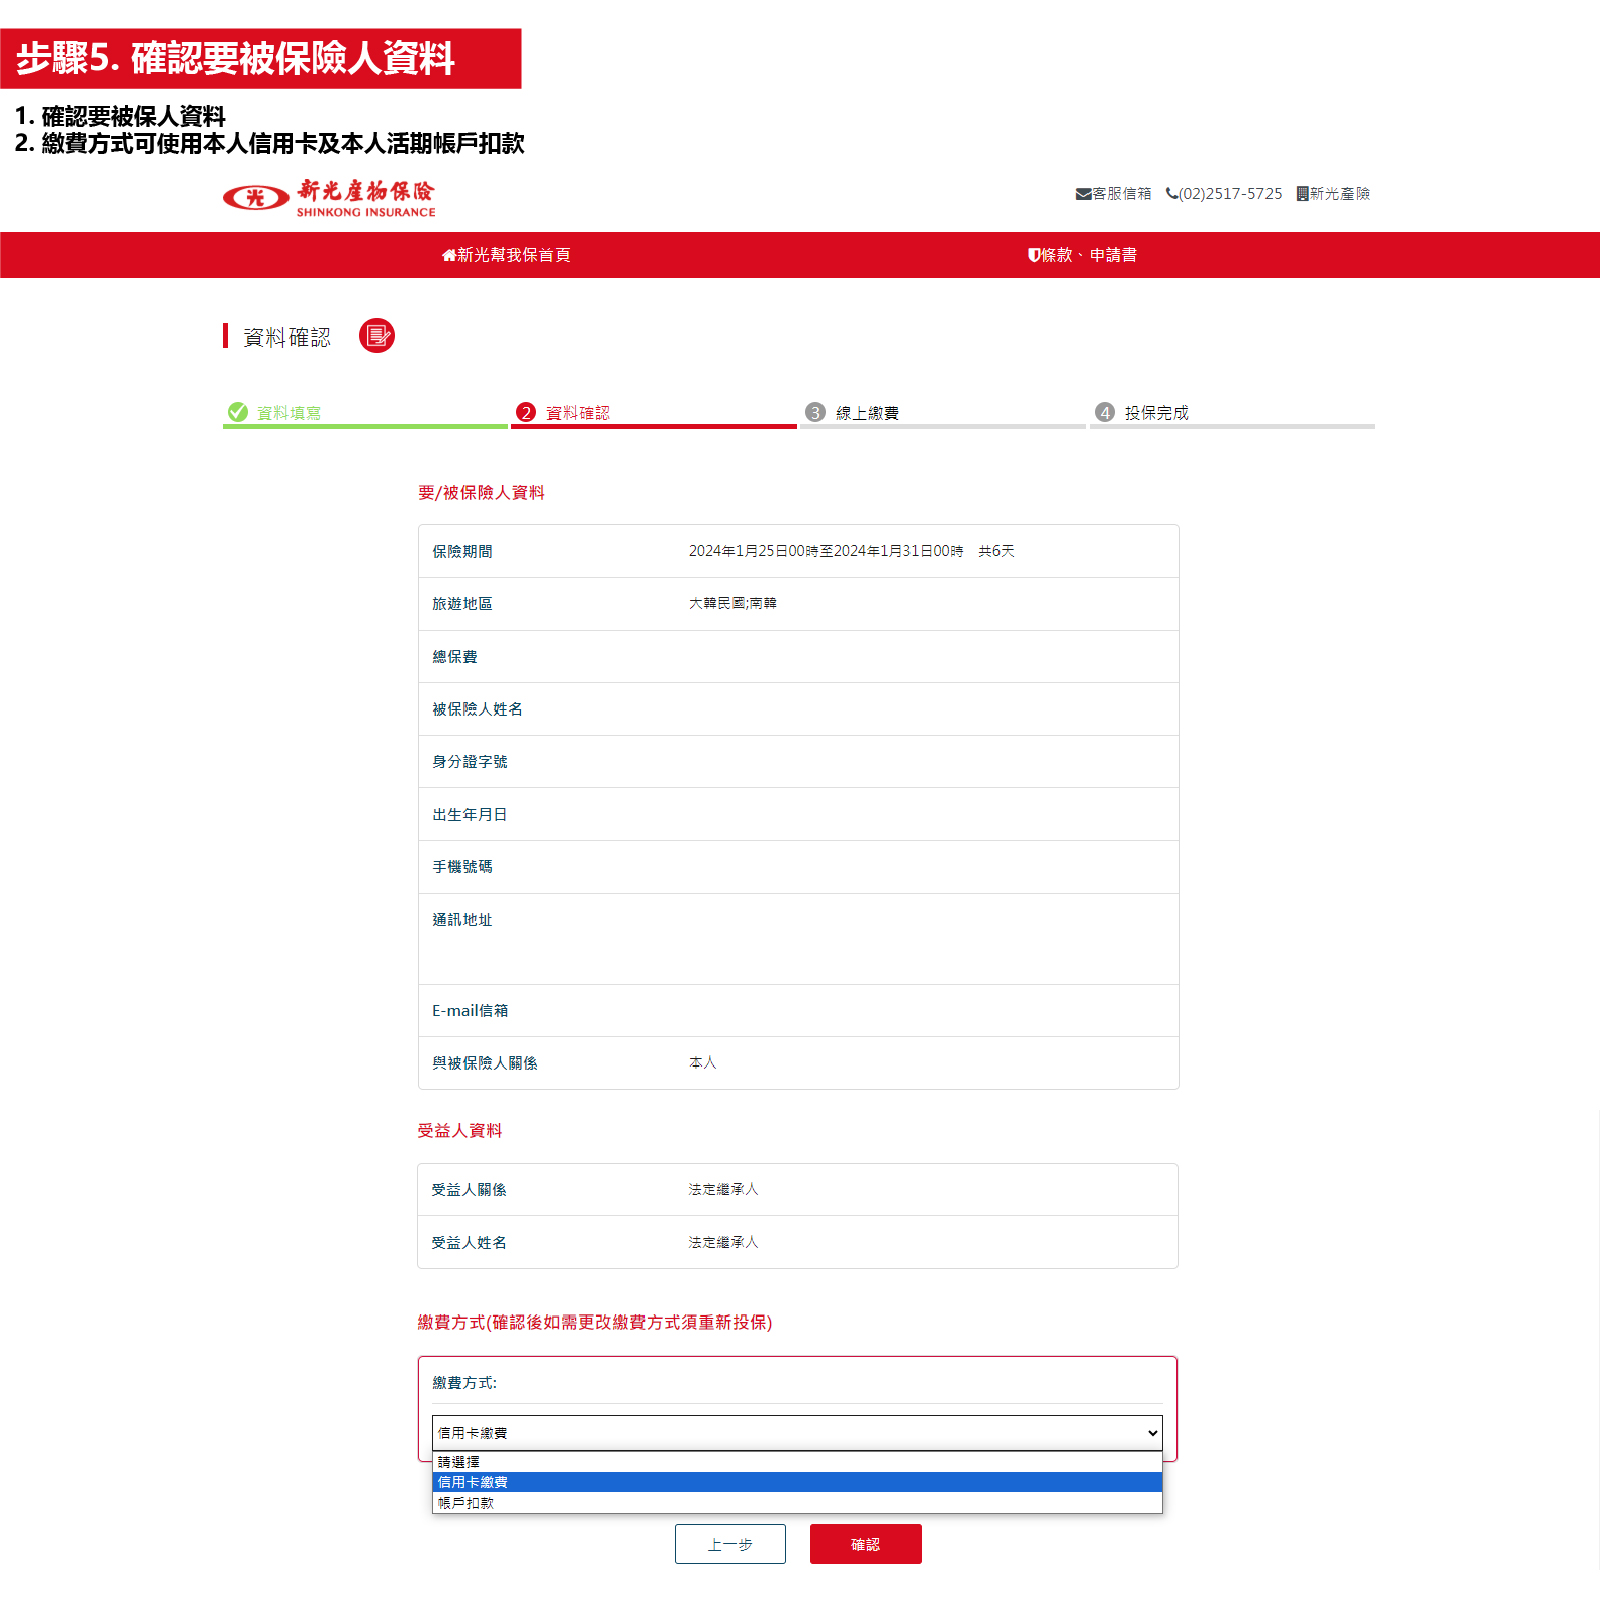Click the 上一步 button
Image resolution: width=1601 pixels, height=1614 pixels.
730,1544
